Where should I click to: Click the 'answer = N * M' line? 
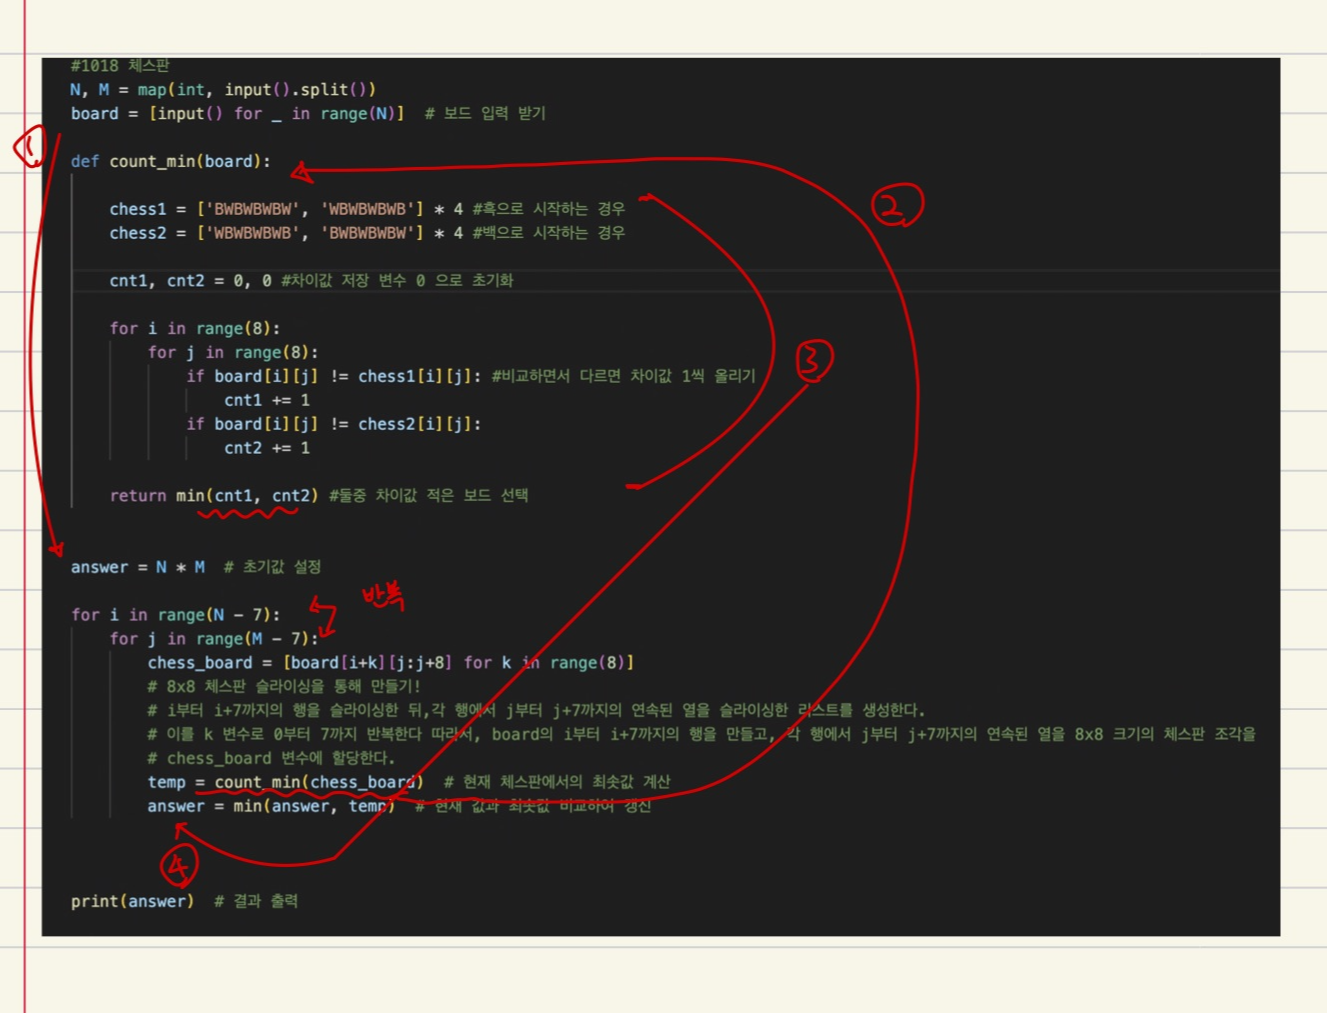[138, 568]
